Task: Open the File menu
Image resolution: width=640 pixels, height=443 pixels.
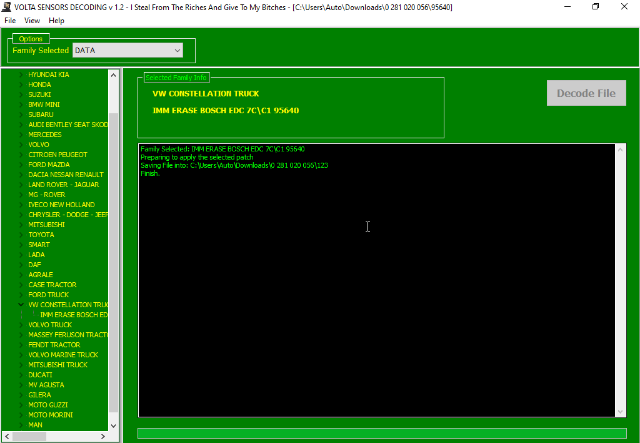Action: 10,20
